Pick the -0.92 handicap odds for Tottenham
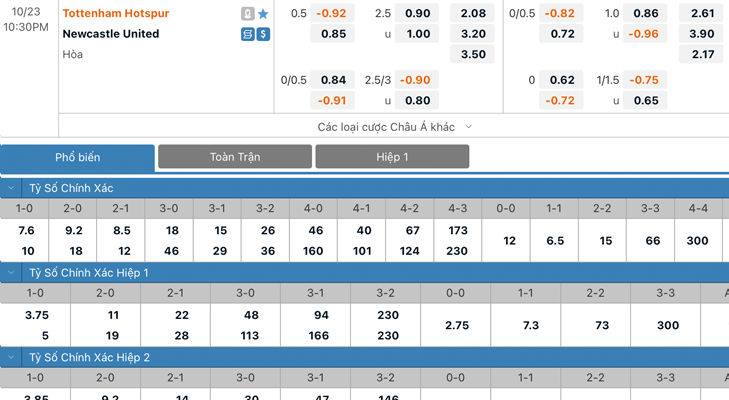Image resolution: width=729 pixels, height=400 pixels. click(x=332, y=13)
